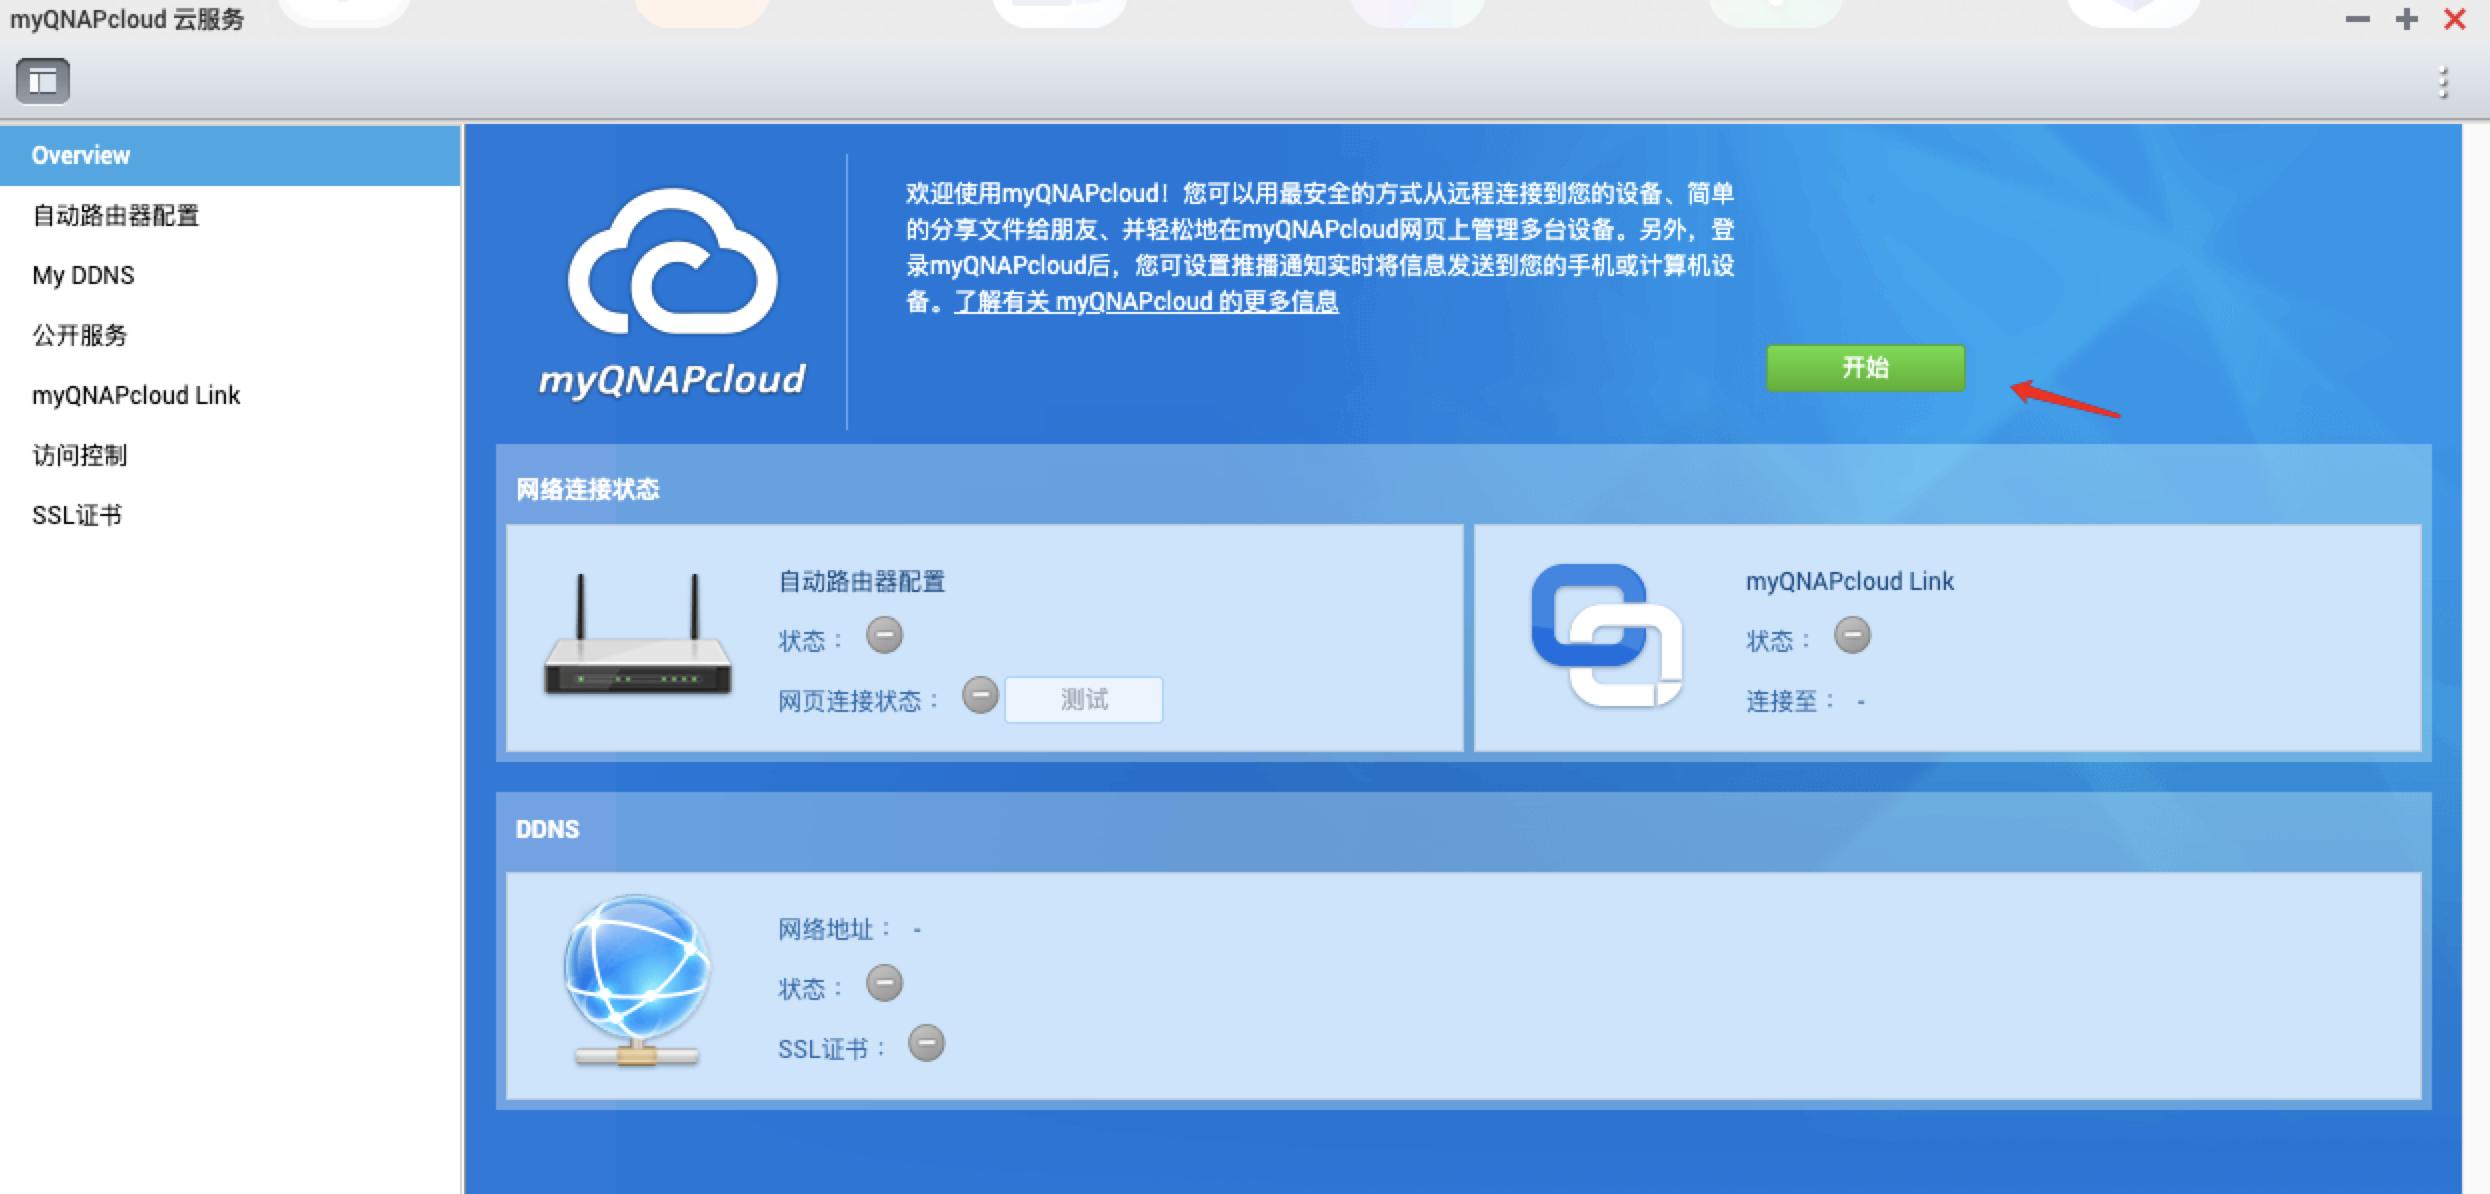Open the vertical dots options menu
The width and height of the screenshot is (2490, 1194).
(x=2442, y=81)
